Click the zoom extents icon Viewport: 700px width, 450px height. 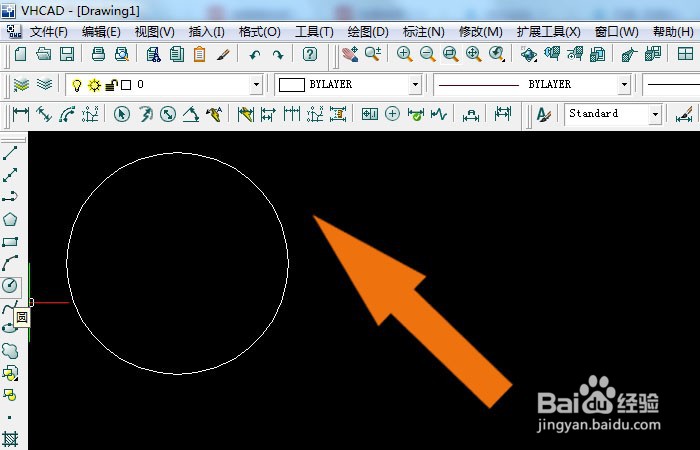pos(474,54)
